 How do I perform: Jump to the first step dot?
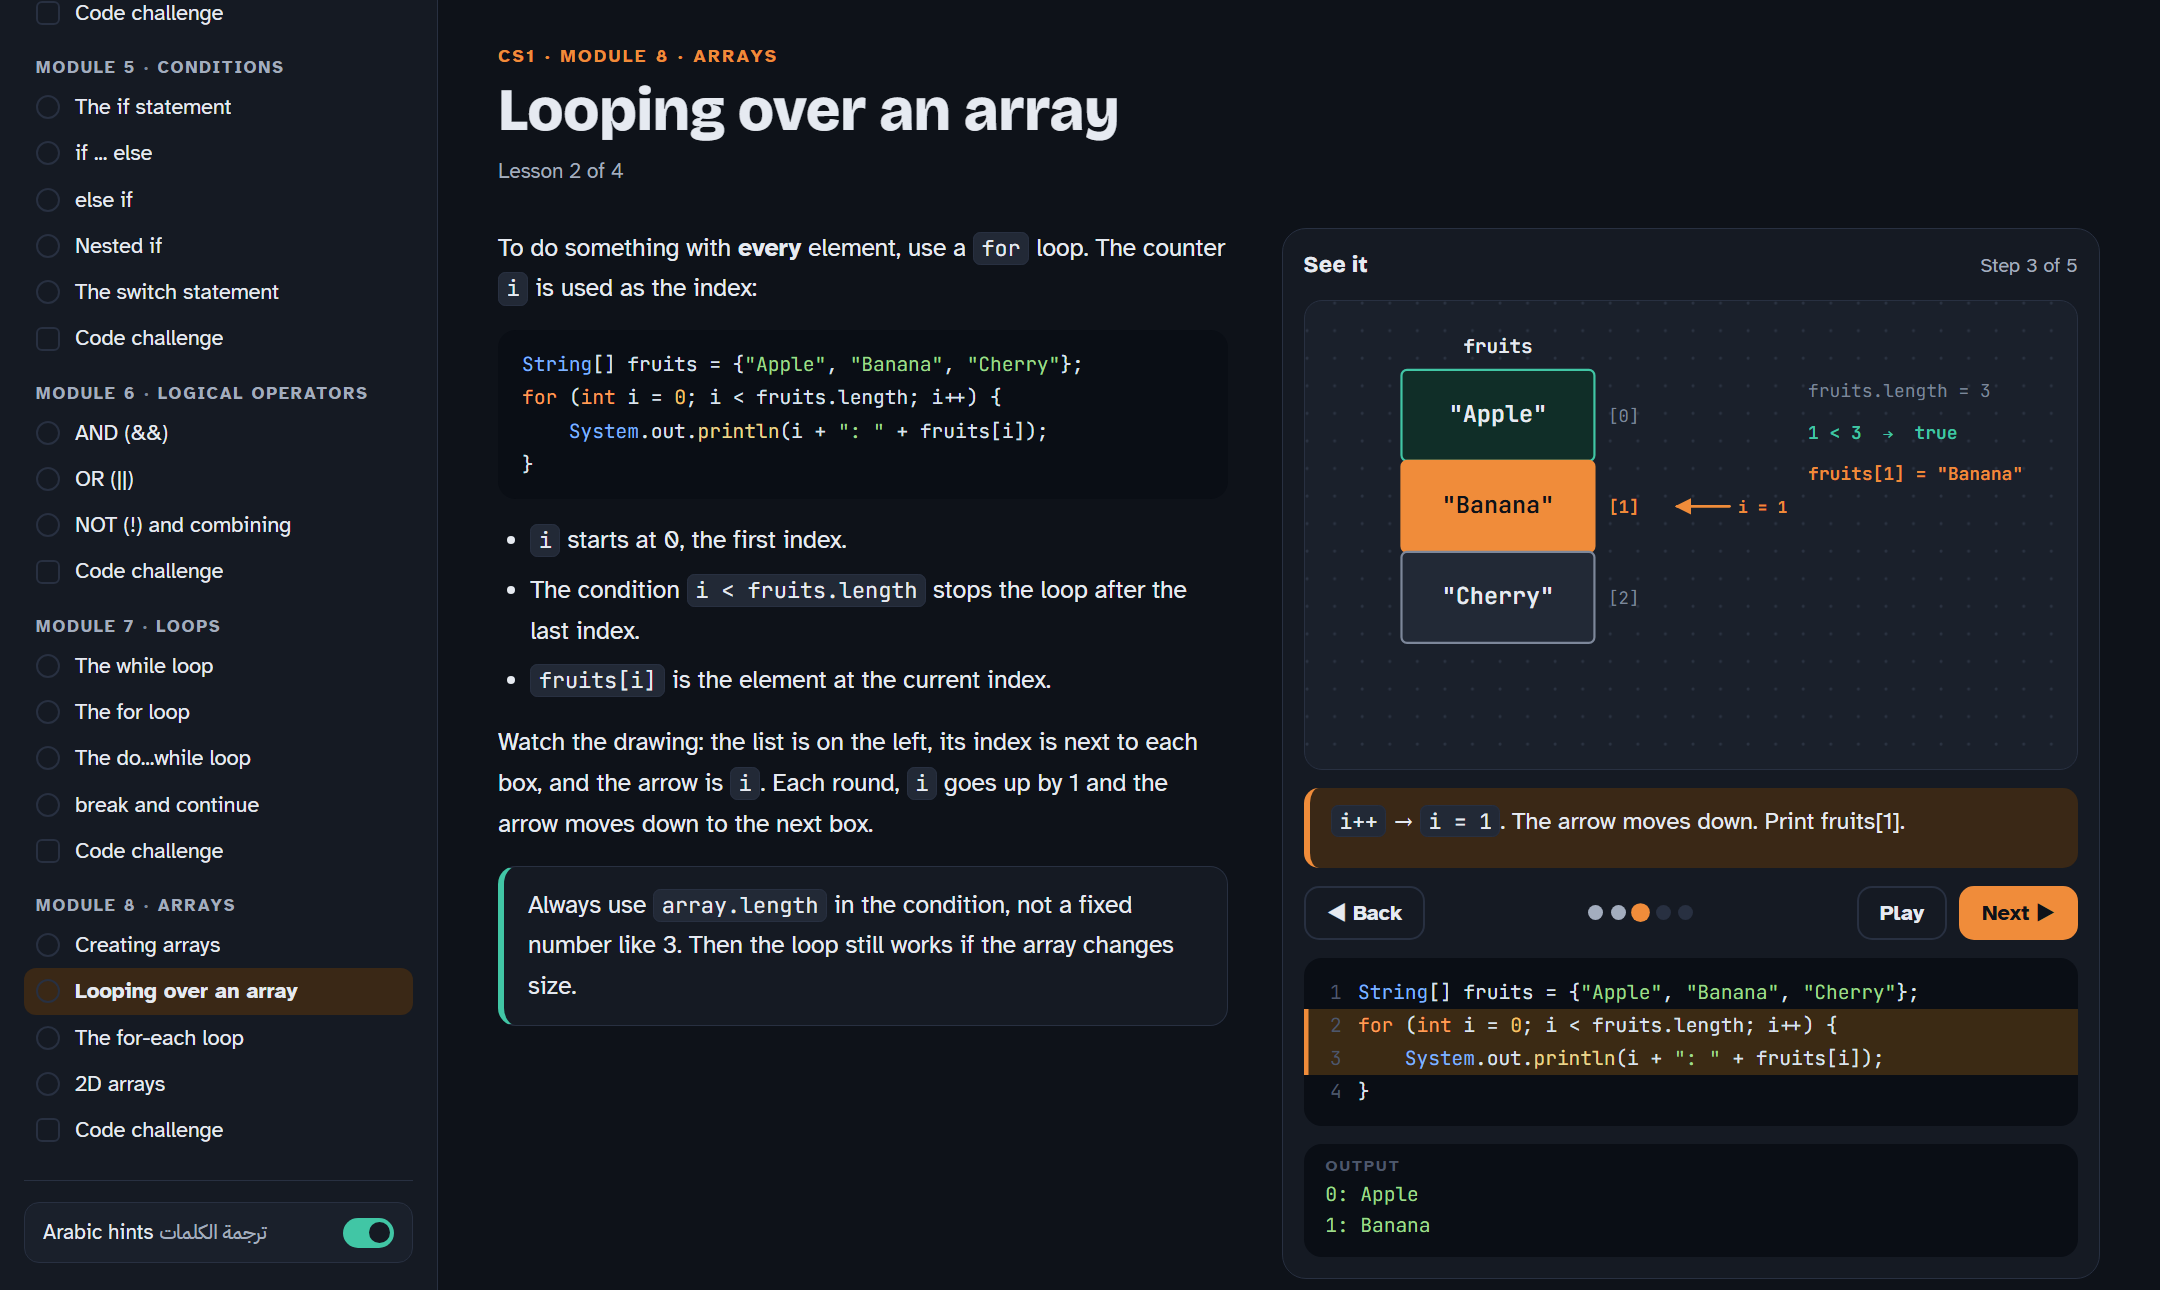1595,912
